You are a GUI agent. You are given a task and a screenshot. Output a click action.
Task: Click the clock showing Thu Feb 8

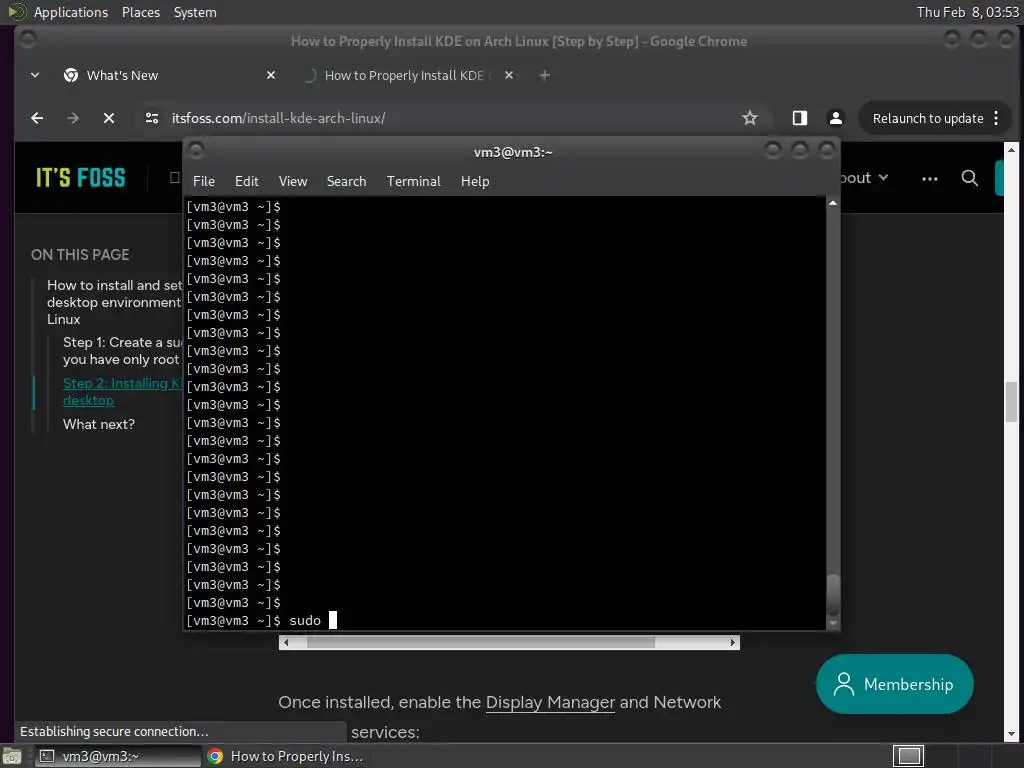coord(967,12)
